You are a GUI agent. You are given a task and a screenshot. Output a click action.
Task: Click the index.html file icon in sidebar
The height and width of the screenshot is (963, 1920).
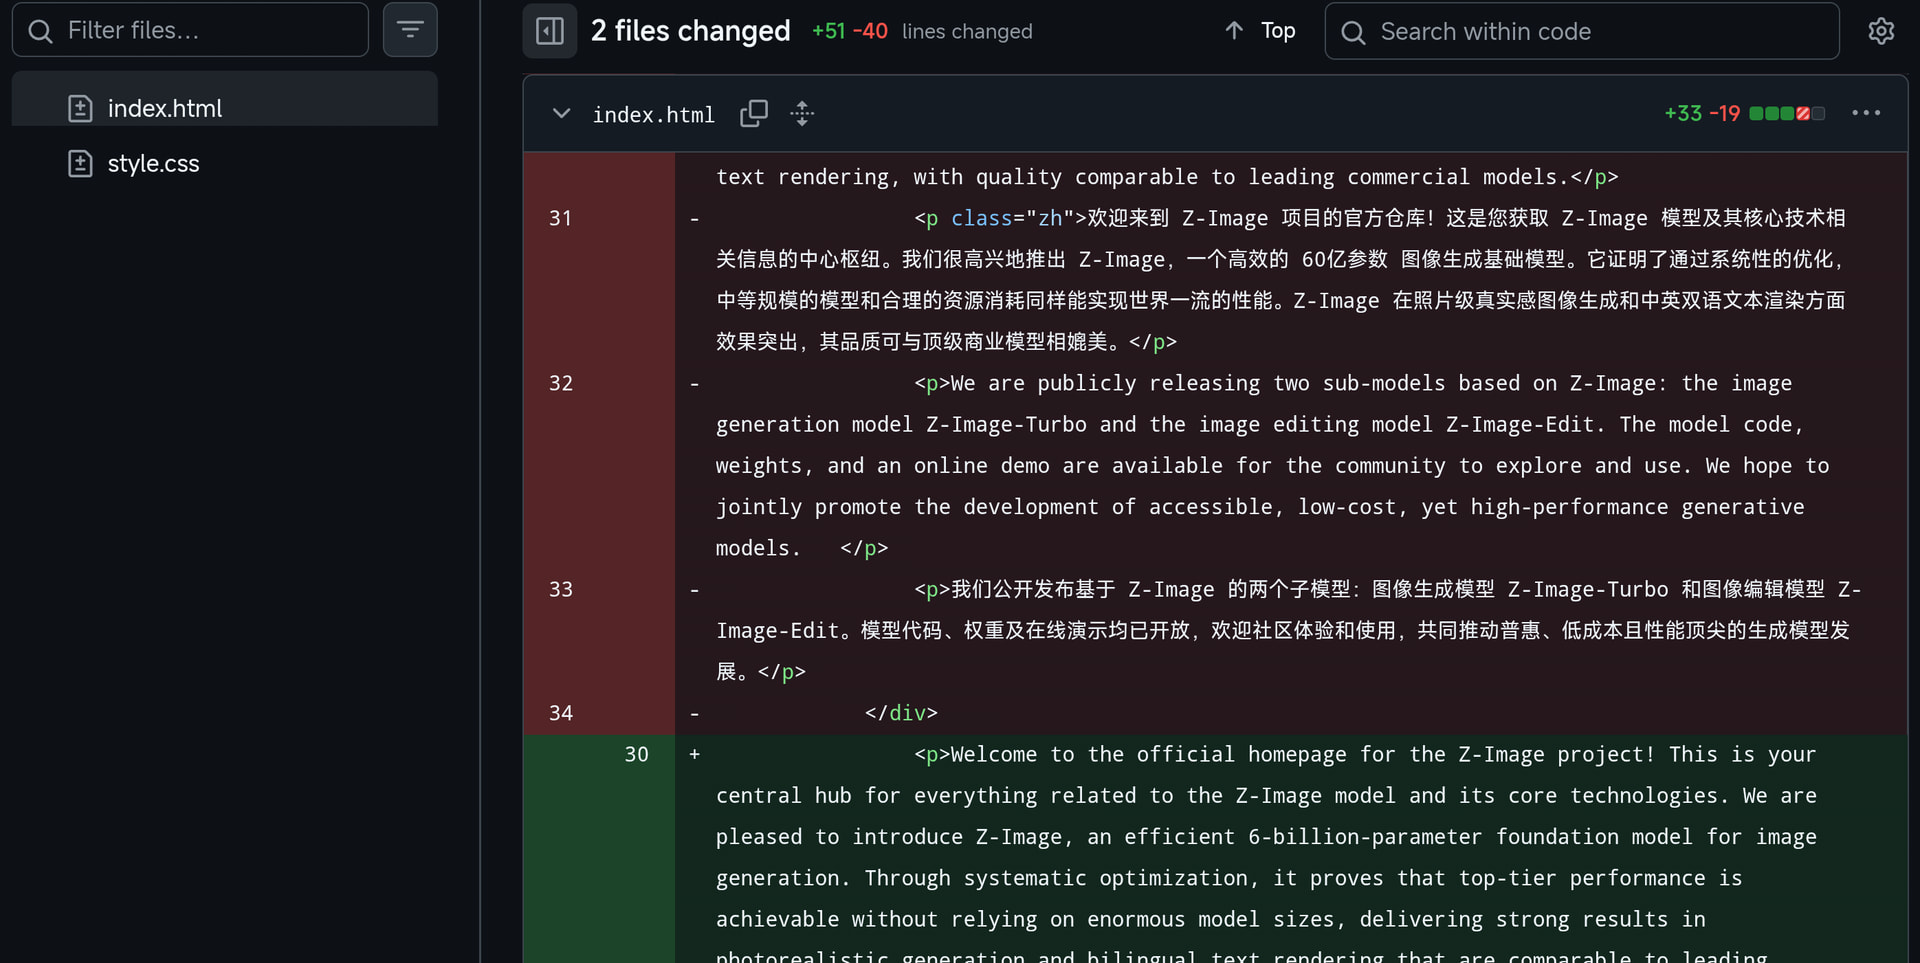(80, 108)
